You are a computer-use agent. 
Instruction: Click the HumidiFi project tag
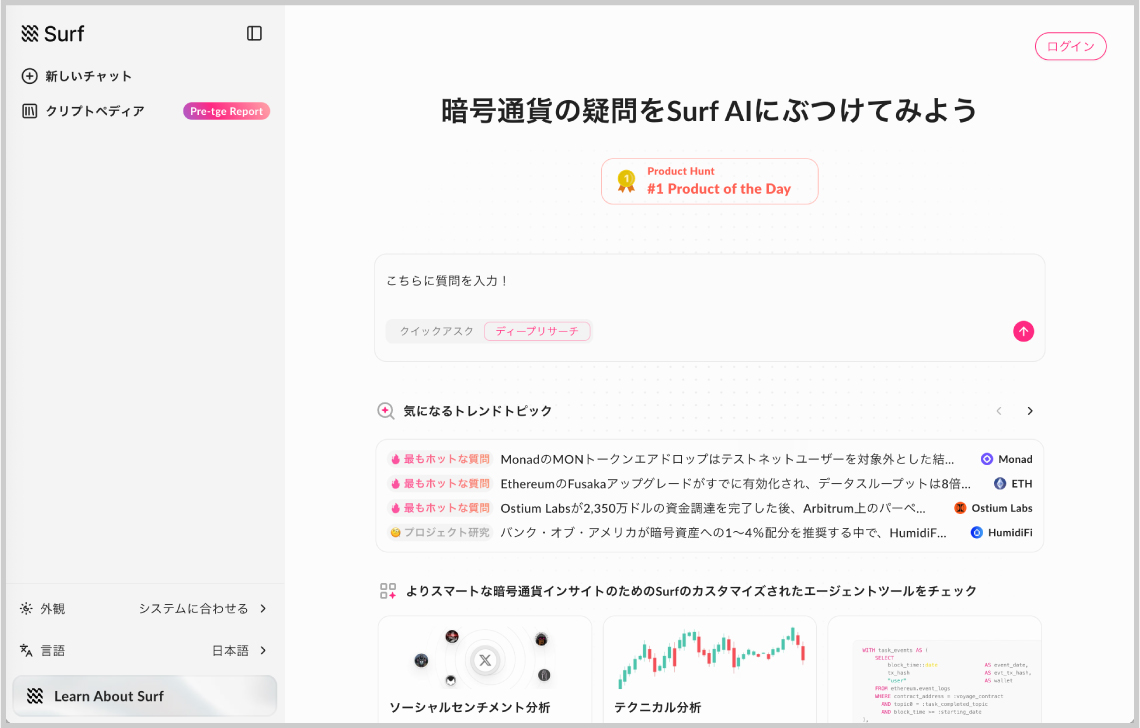pyautogui.click(x=1001, y=532)
